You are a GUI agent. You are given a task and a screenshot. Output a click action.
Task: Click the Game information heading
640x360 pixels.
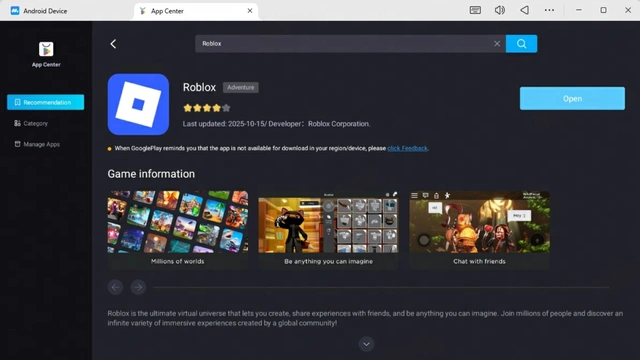tap(151, 174)
